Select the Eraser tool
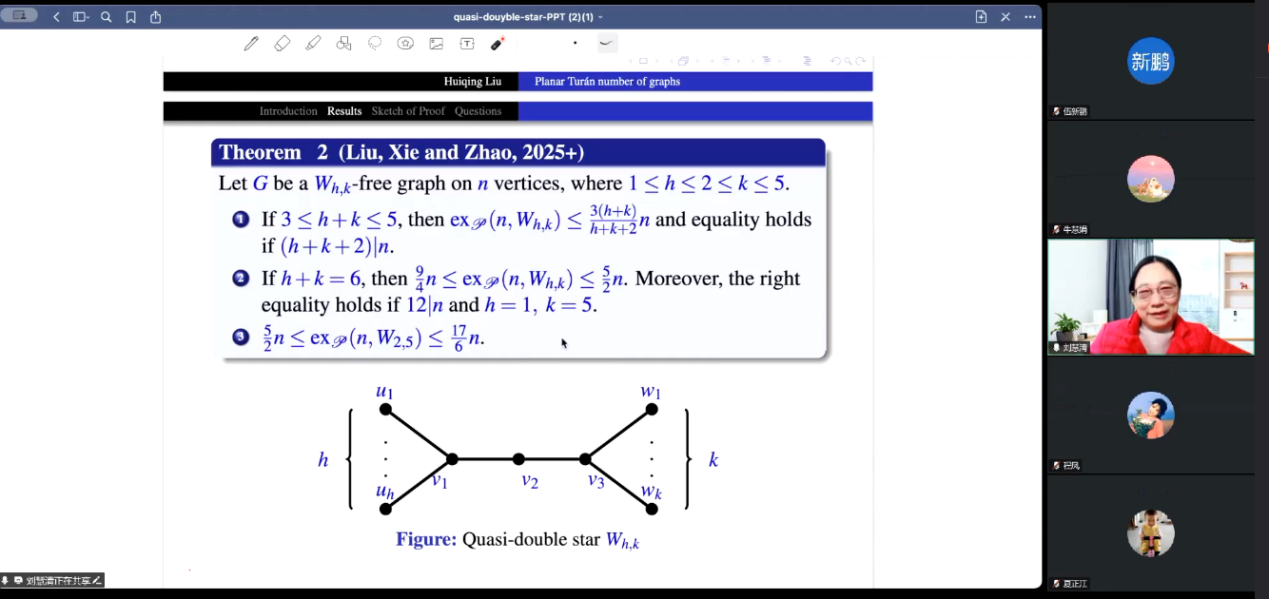 [x=282, y=43]
